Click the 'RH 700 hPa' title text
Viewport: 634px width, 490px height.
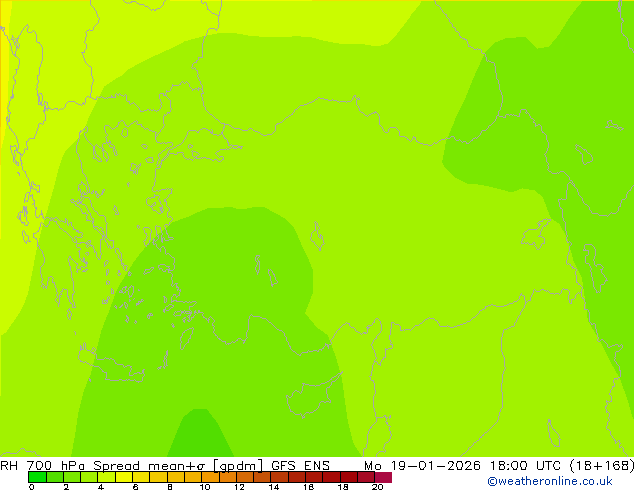click(x=42, y=465)
